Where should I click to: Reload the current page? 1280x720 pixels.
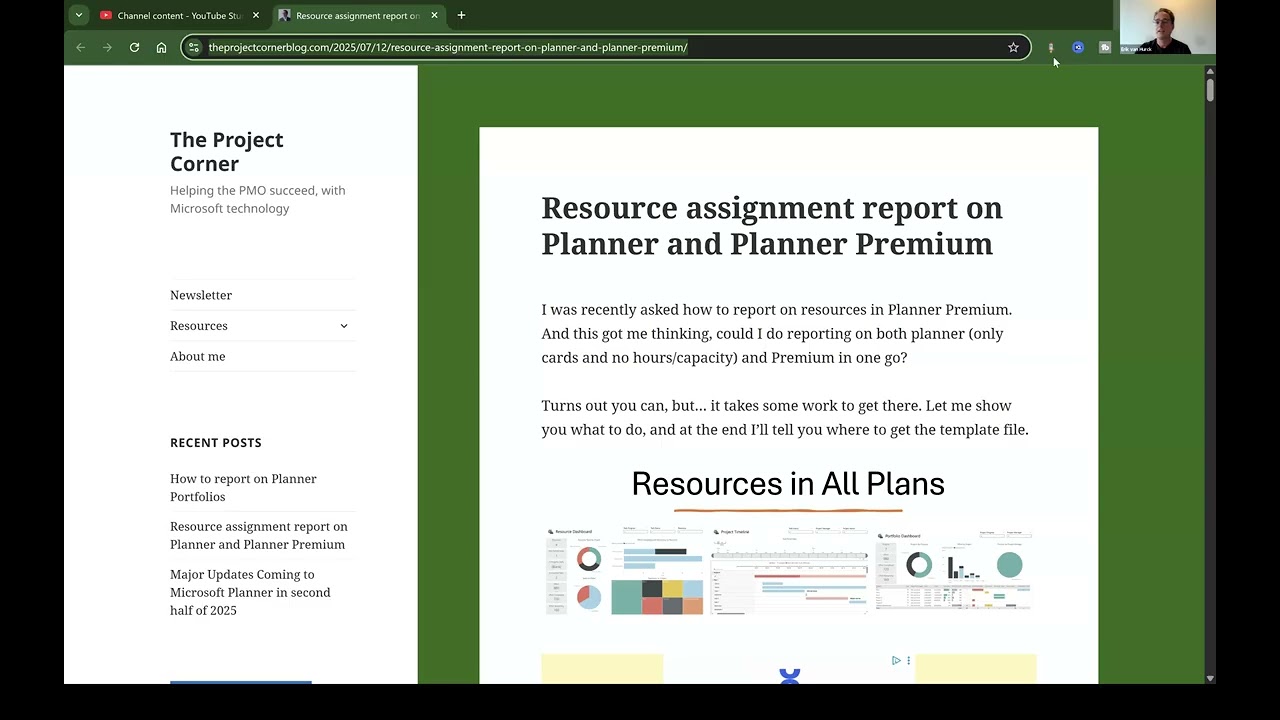134,47
